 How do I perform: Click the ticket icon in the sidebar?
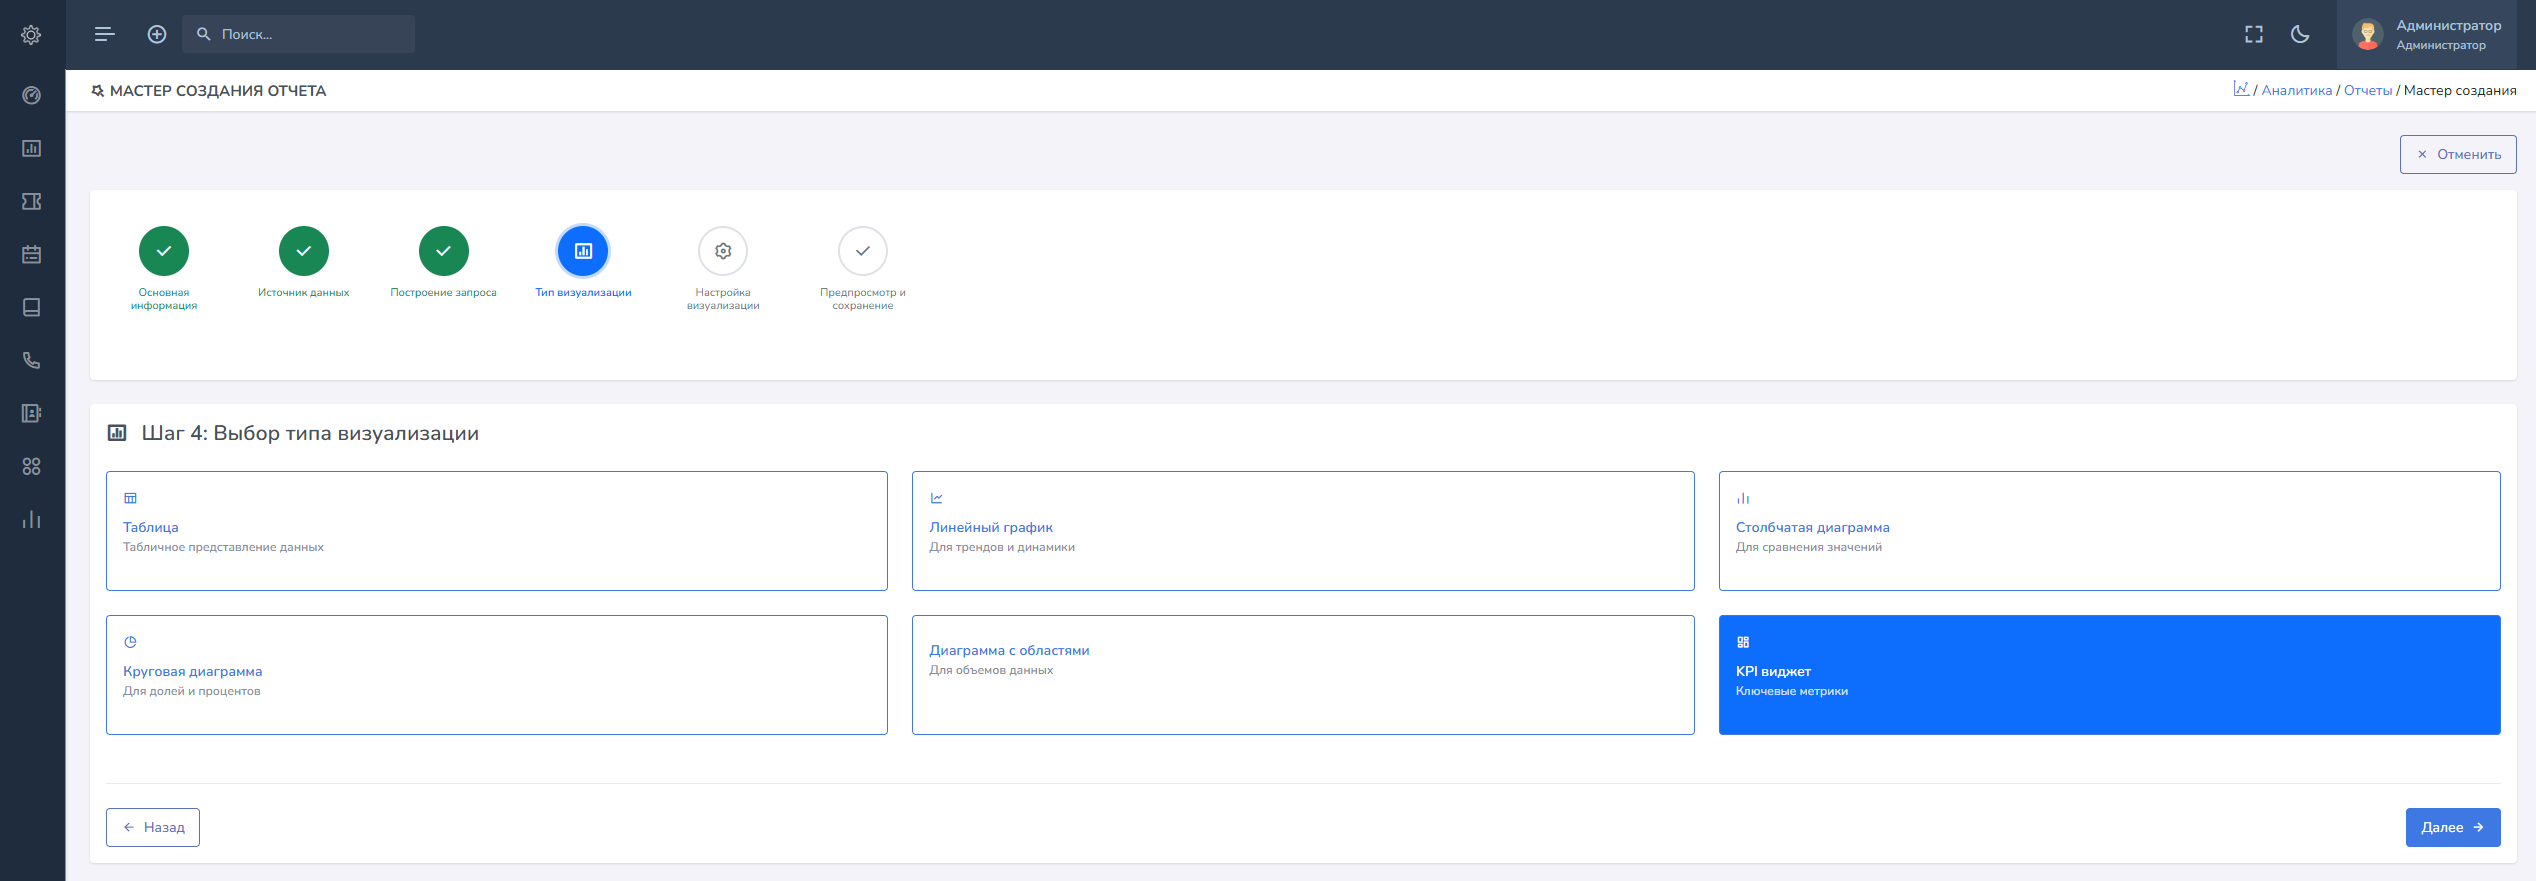[x=31, y=201]
